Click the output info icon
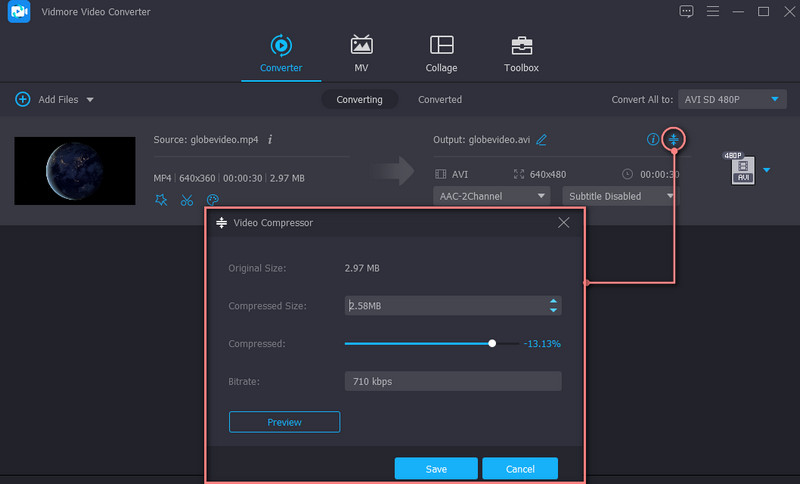The height and width of the screenshot is (484, 800). [x=653, y=139]
